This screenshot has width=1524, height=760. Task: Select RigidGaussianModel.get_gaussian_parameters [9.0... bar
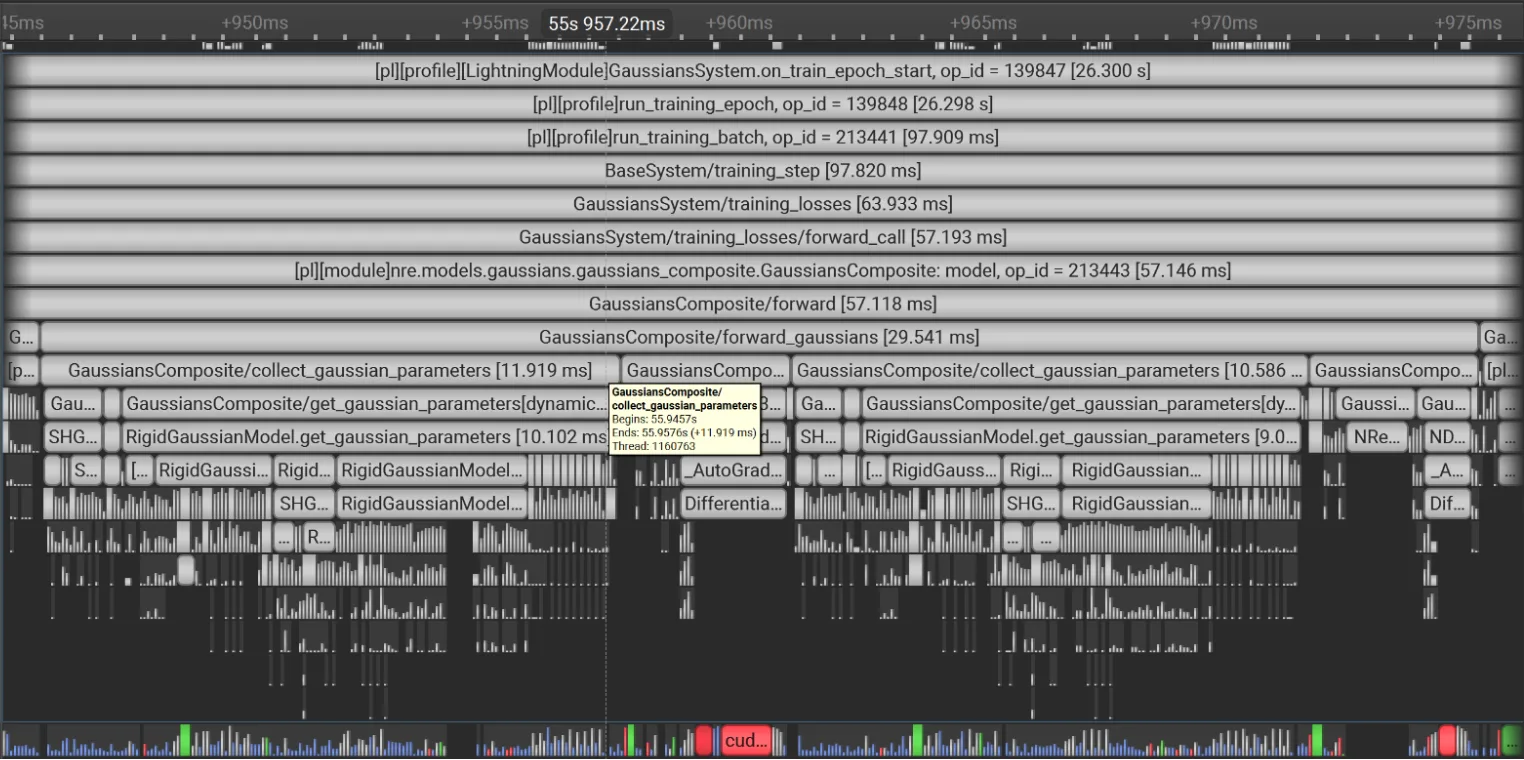tap(1082, 437)
